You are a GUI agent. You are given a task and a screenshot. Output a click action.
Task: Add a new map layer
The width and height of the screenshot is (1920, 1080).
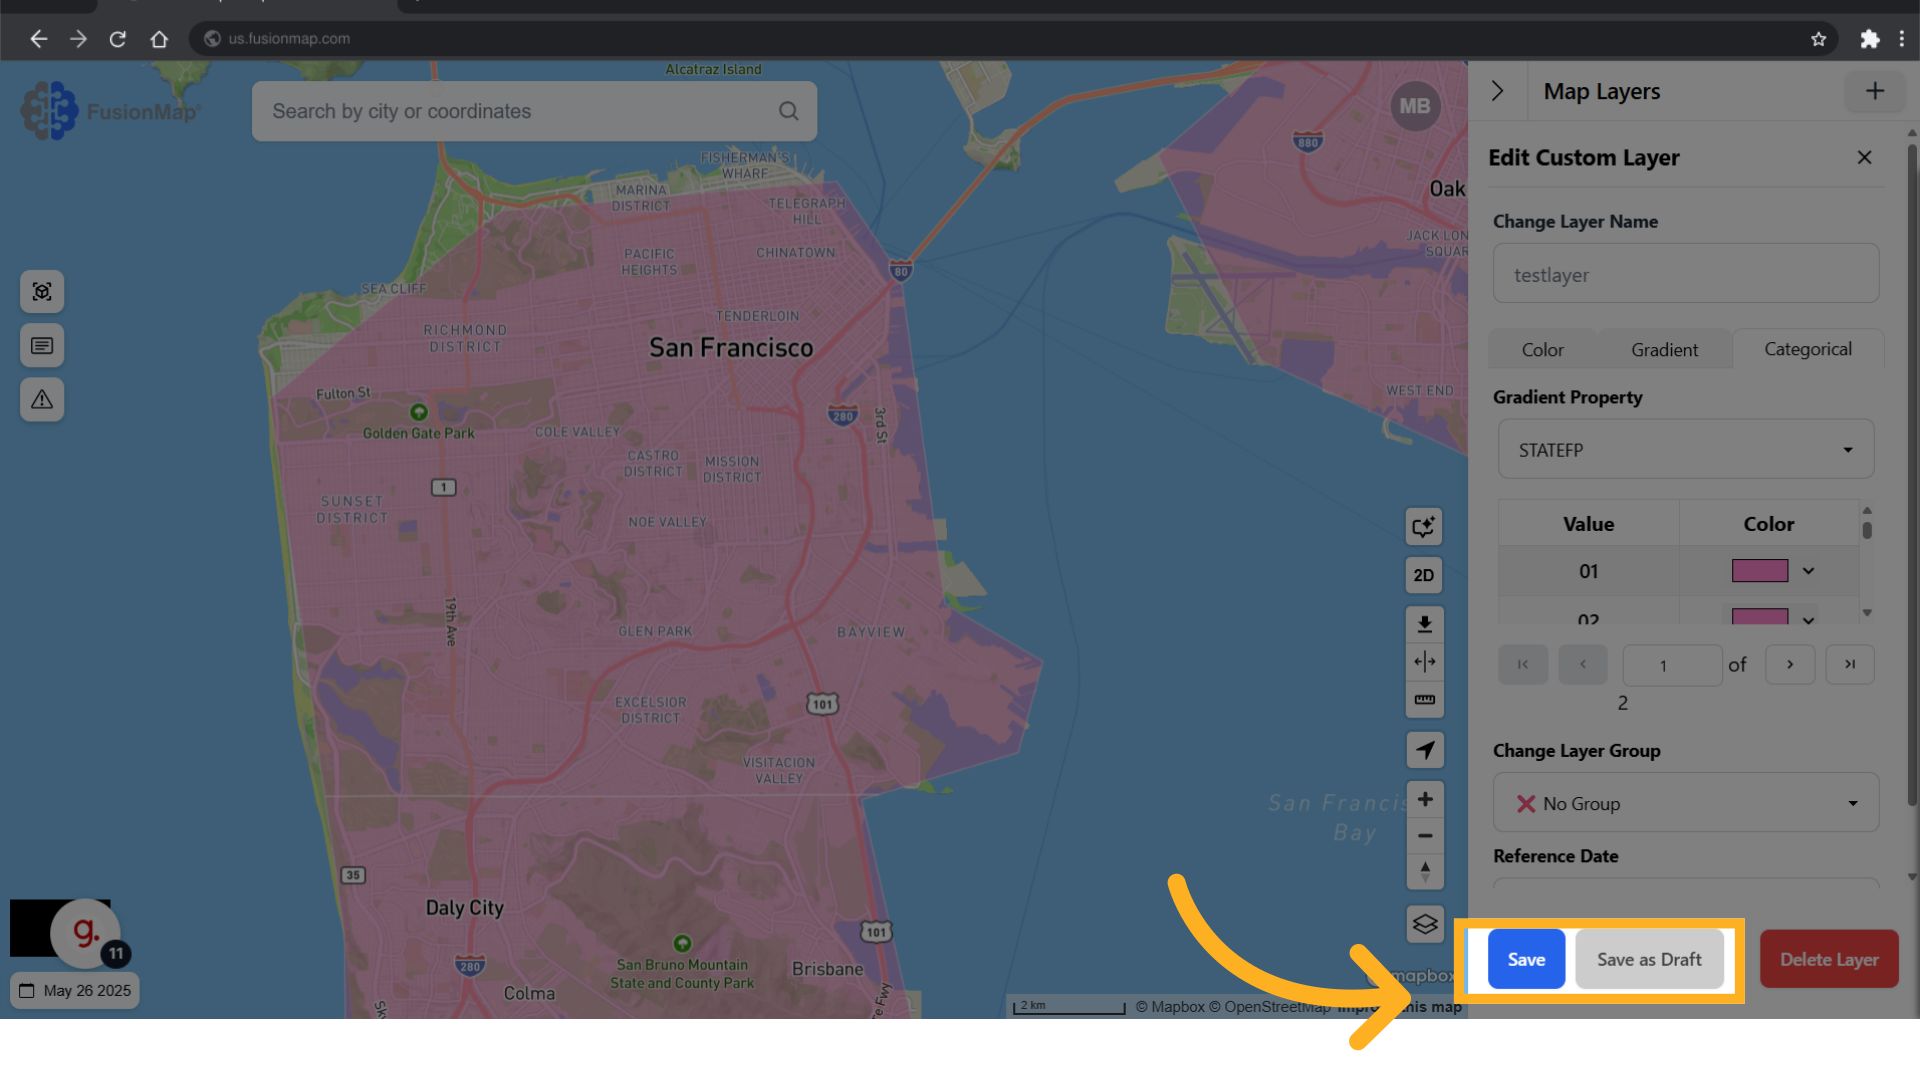coord(1875,91)
